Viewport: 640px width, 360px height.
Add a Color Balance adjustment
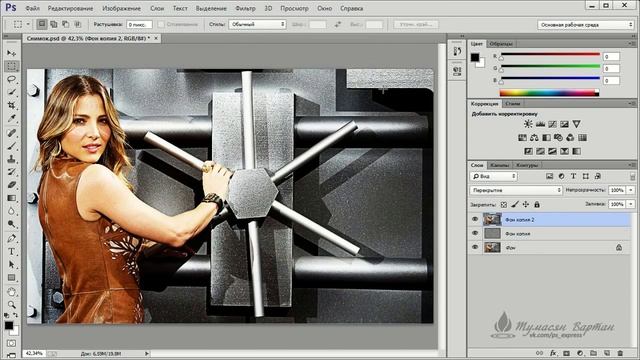[534, 138]
